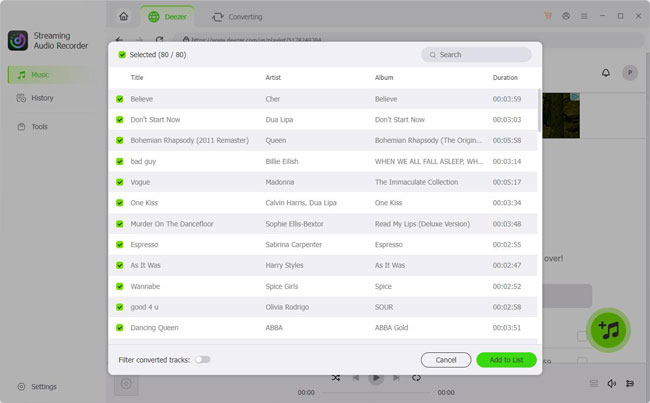
Task: Click the track list scrollbar
Action: pos(539,110)
